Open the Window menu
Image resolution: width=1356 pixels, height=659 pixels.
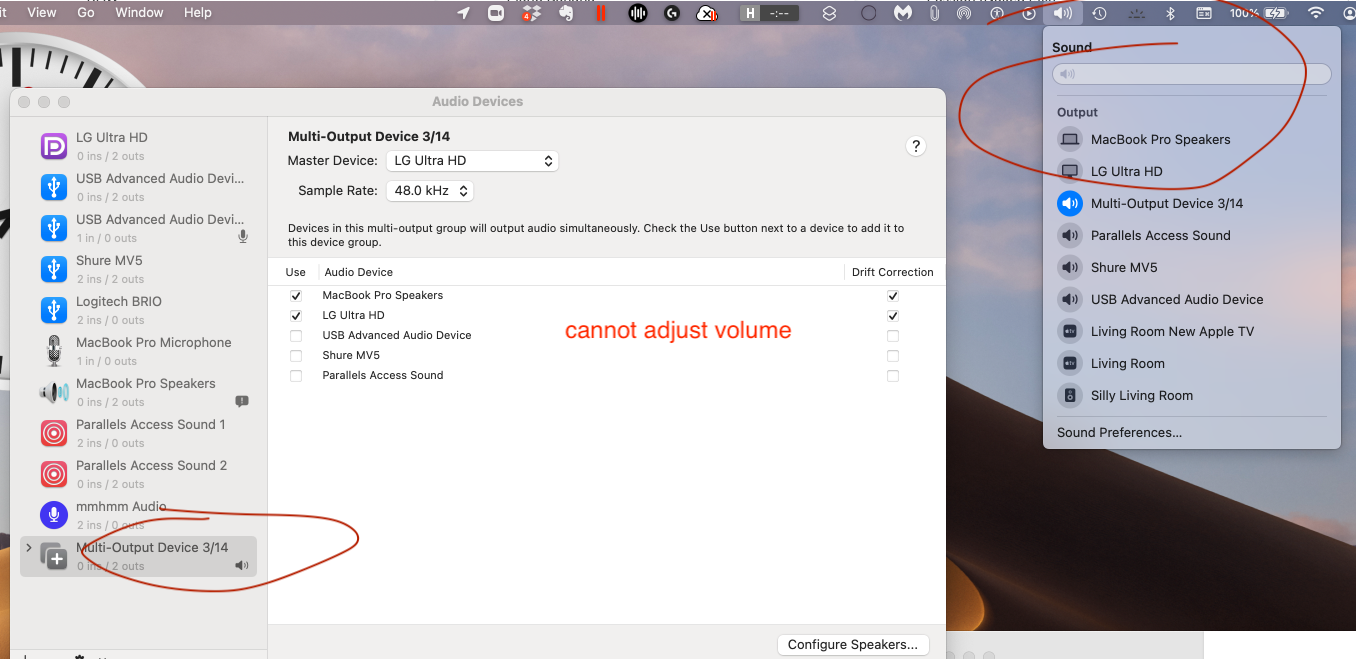pos(139,12)
